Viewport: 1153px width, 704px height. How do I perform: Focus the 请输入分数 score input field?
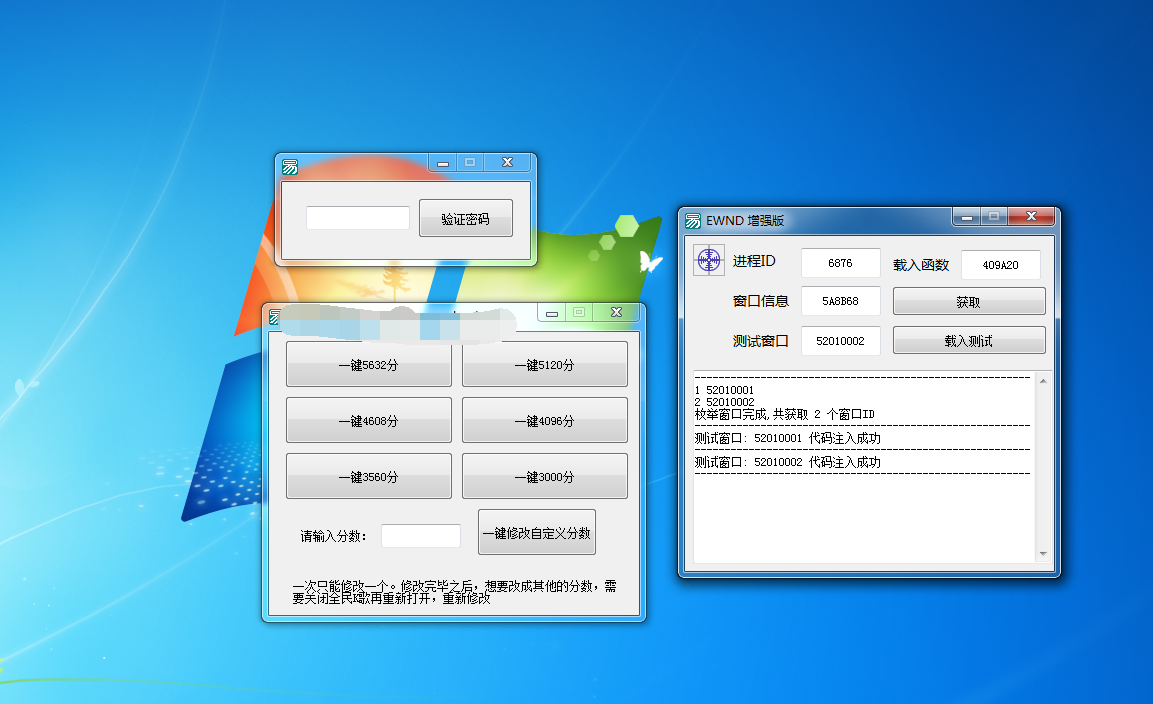pos(421,536)
